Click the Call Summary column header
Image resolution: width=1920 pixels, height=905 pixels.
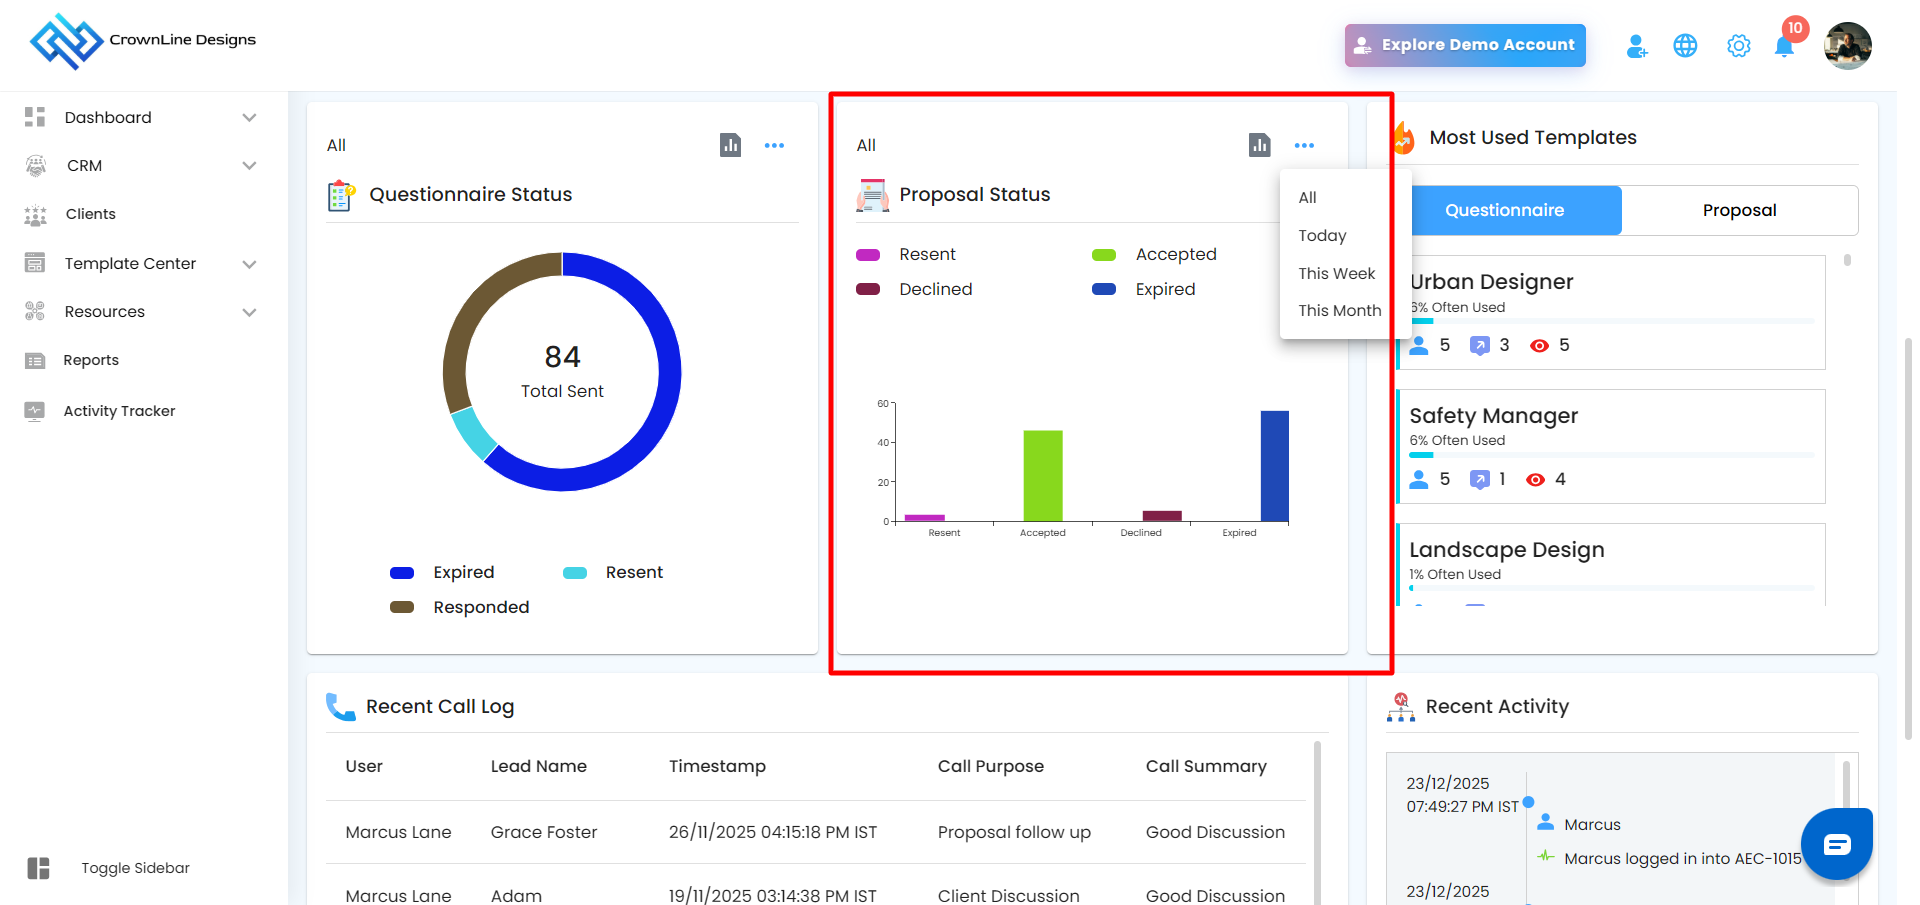pyautogui.click(x=1206, y=766)
